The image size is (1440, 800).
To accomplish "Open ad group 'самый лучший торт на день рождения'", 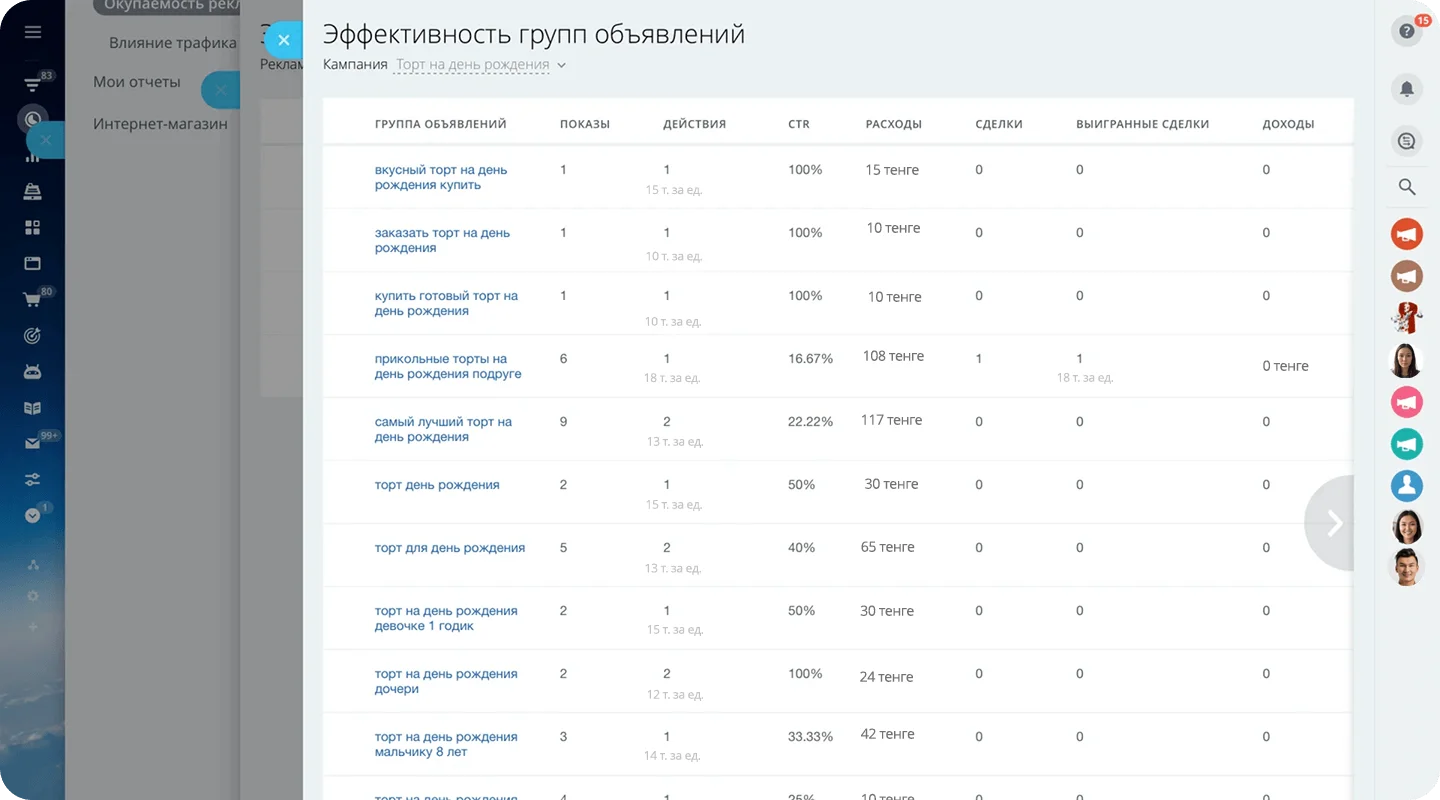I will point(443,429).
